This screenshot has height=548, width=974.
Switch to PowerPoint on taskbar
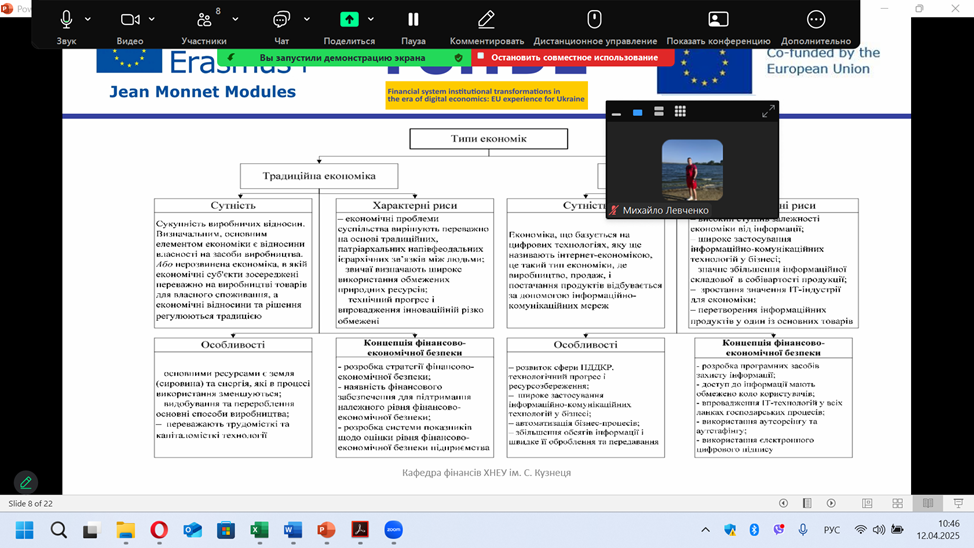tap(326, 530)
